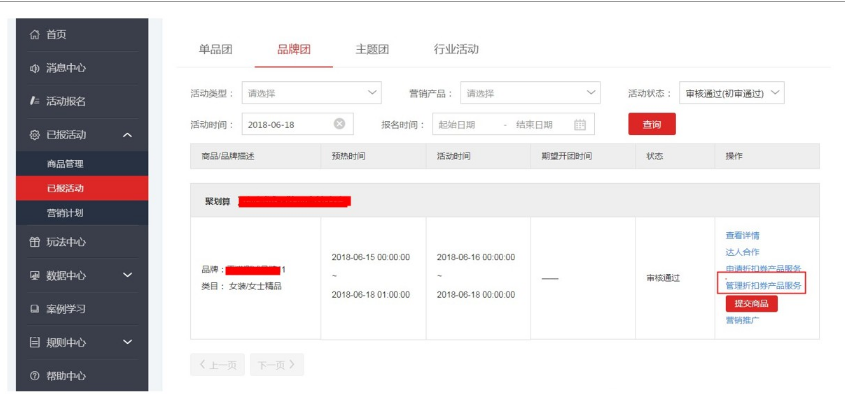Image resolution: width=845 pixels, height=396 pixels.
Task: Open the calendar icon in 报名时间 field
Action: coord(579,124)
